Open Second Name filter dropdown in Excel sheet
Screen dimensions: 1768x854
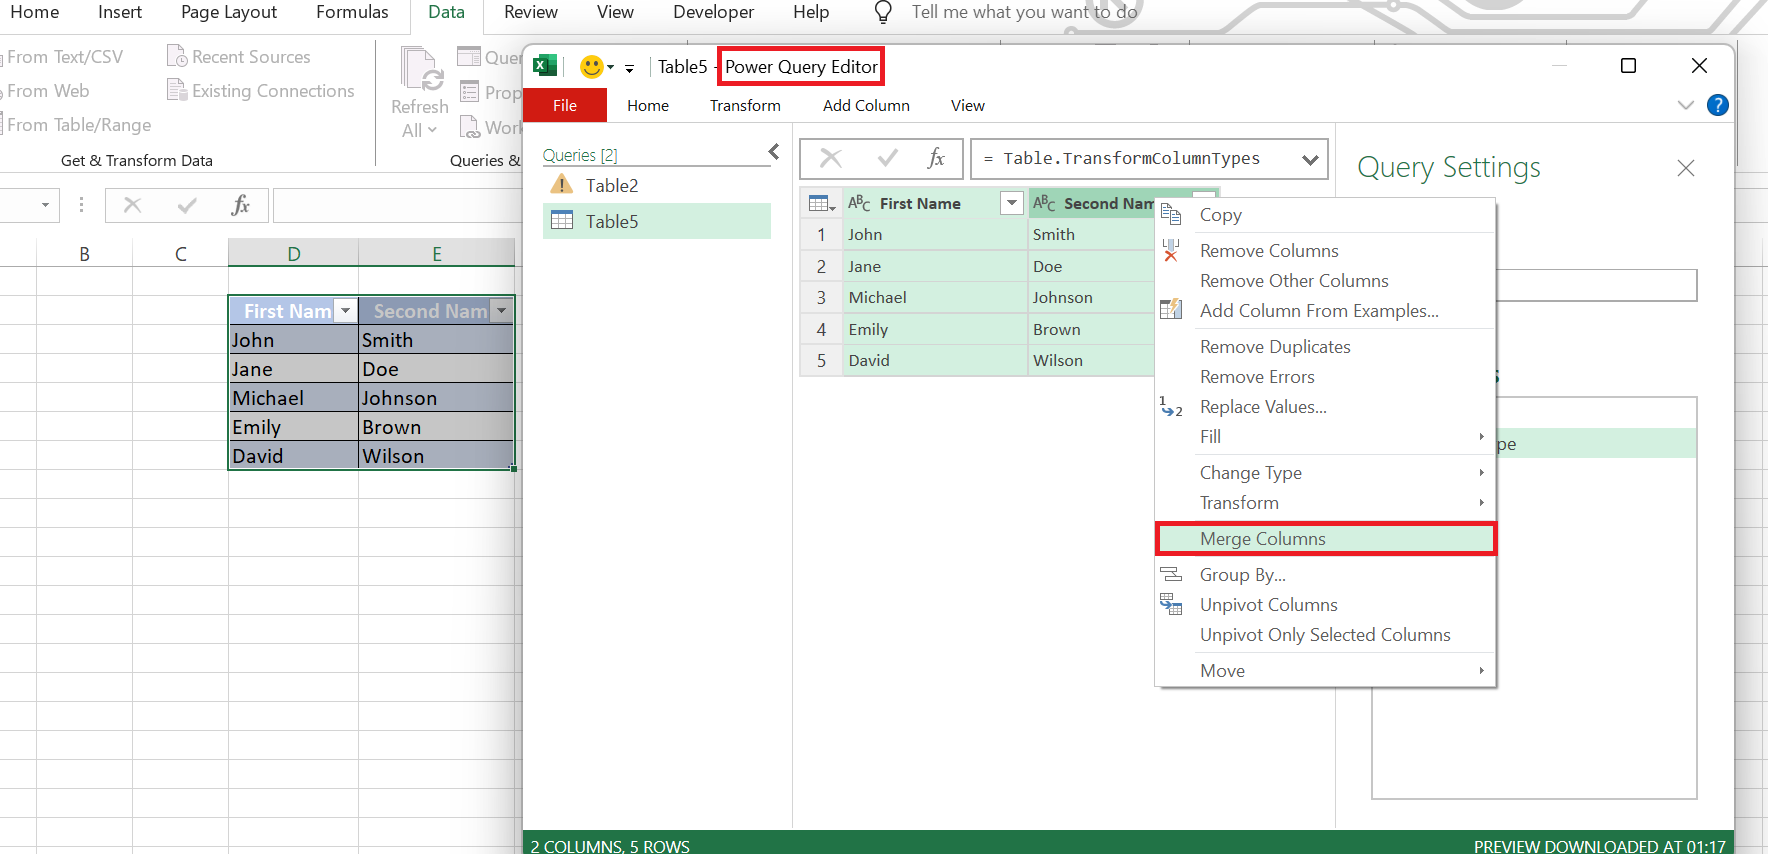coord(502,311)
